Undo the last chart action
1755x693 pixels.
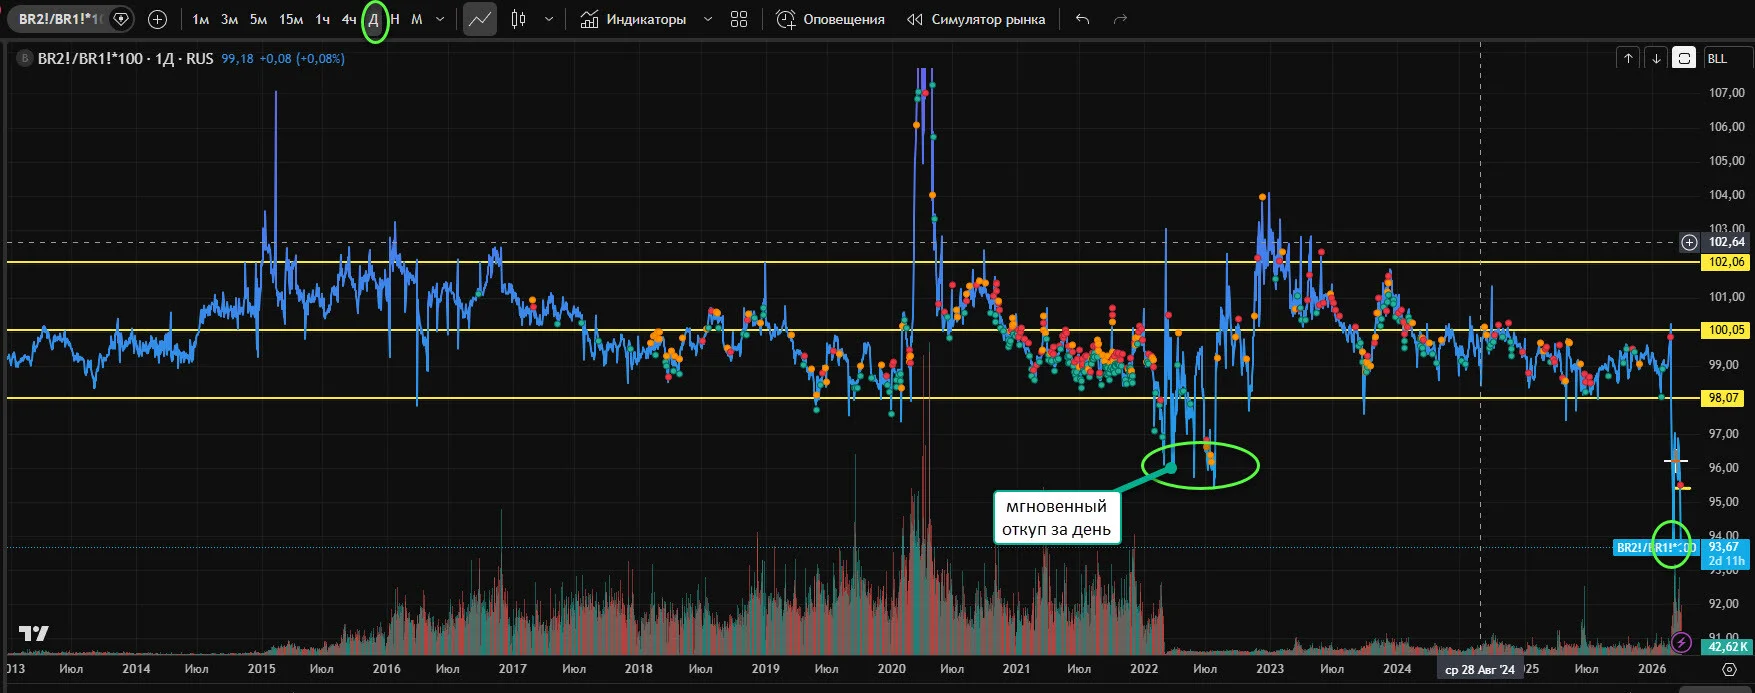click(x=1082, y=19)
